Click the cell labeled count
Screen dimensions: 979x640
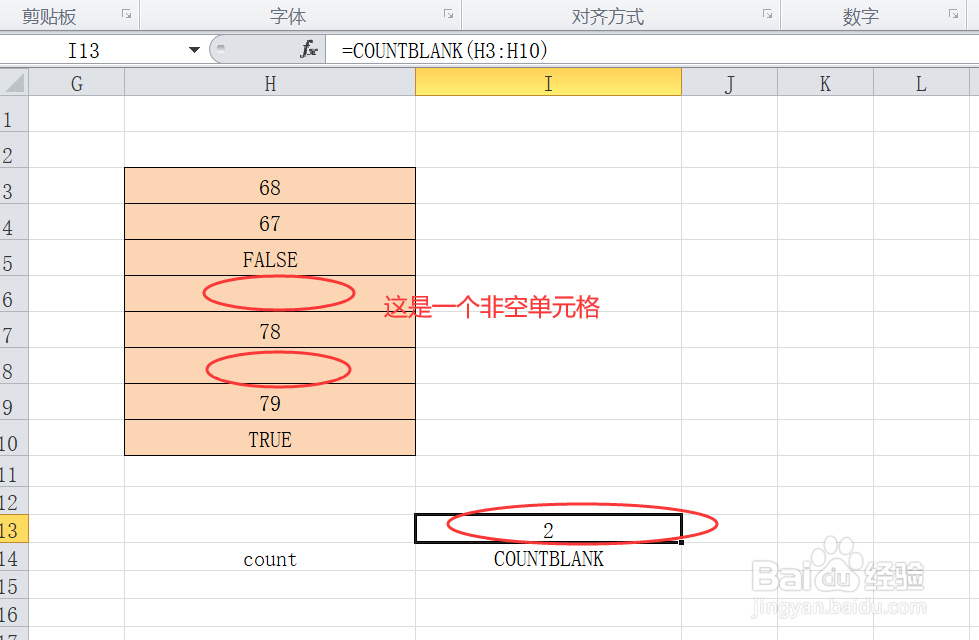pos(269,559)
